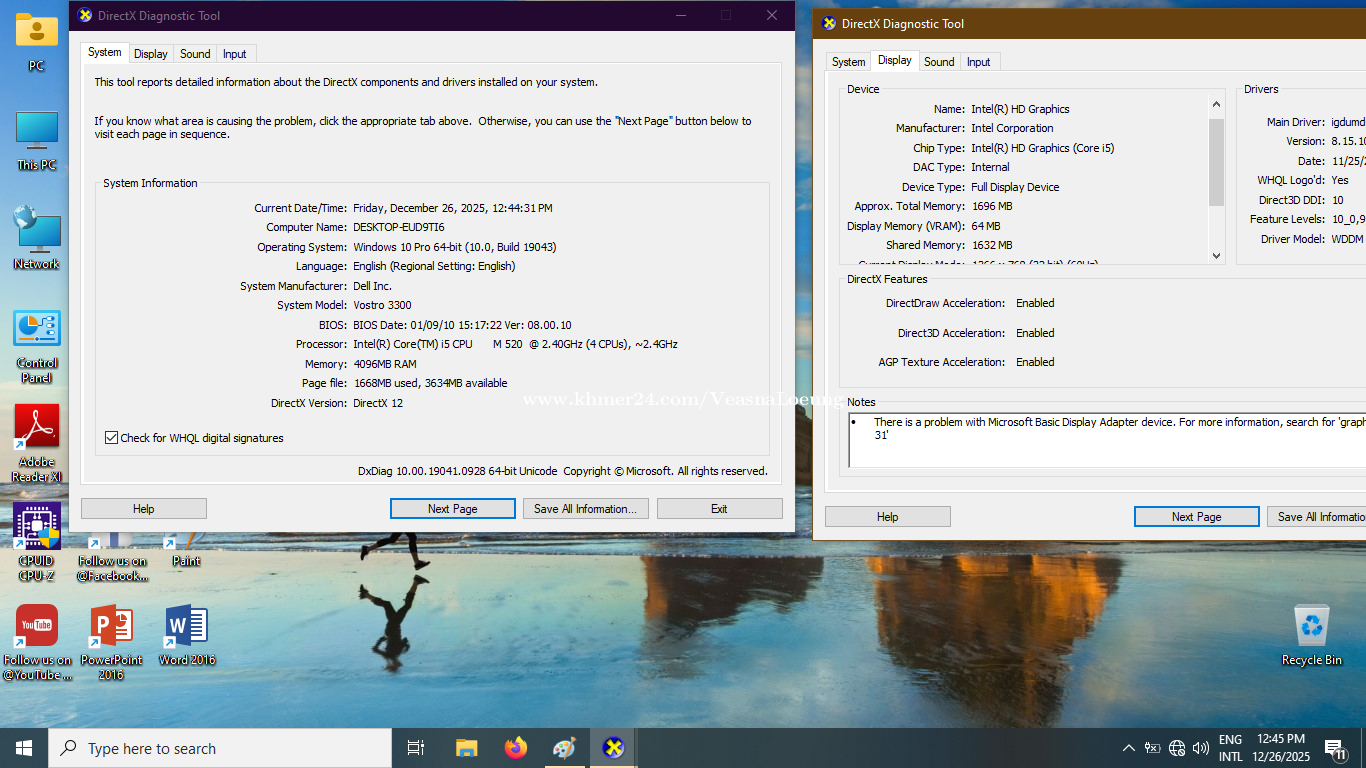This screenshot has height=768, width=1366.
Task: Toggle Check for WHQL digital signatures
Action: (111, 438)
